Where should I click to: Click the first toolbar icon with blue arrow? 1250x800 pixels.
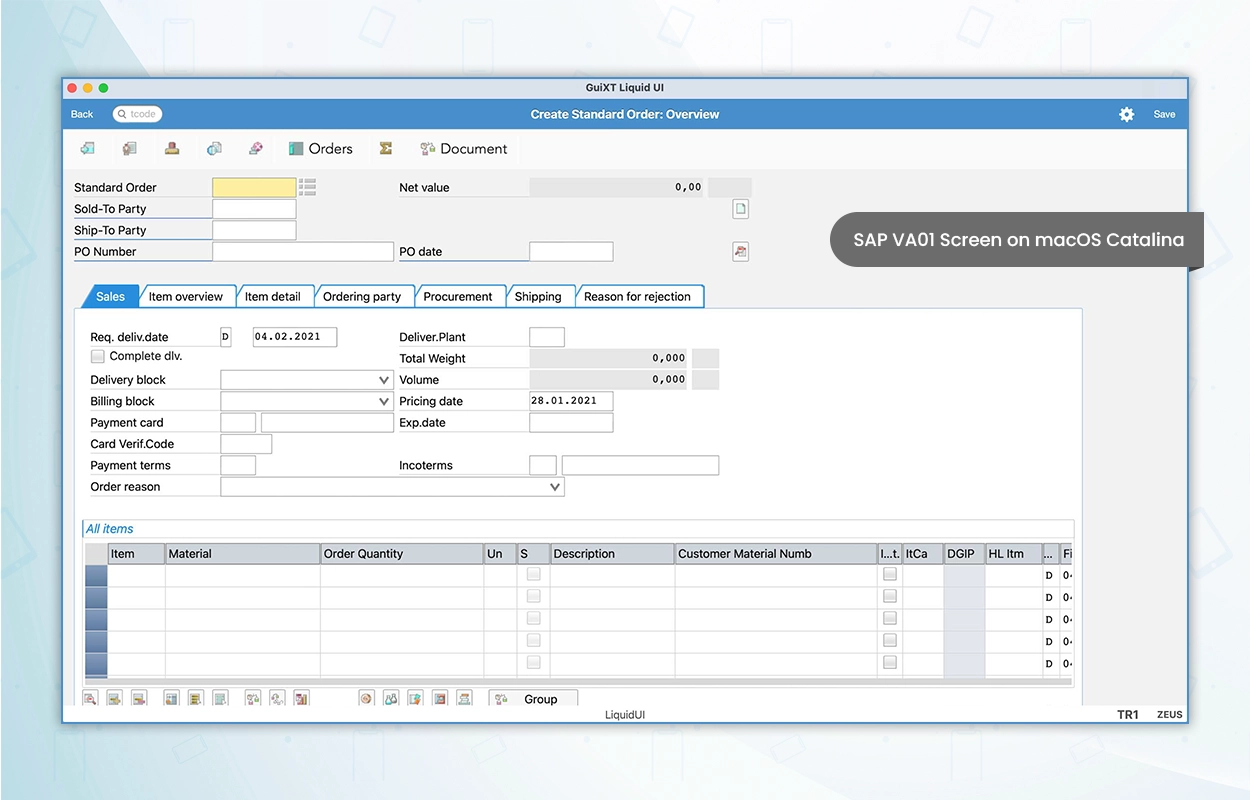pyautogui.click(x=88, y=148)
